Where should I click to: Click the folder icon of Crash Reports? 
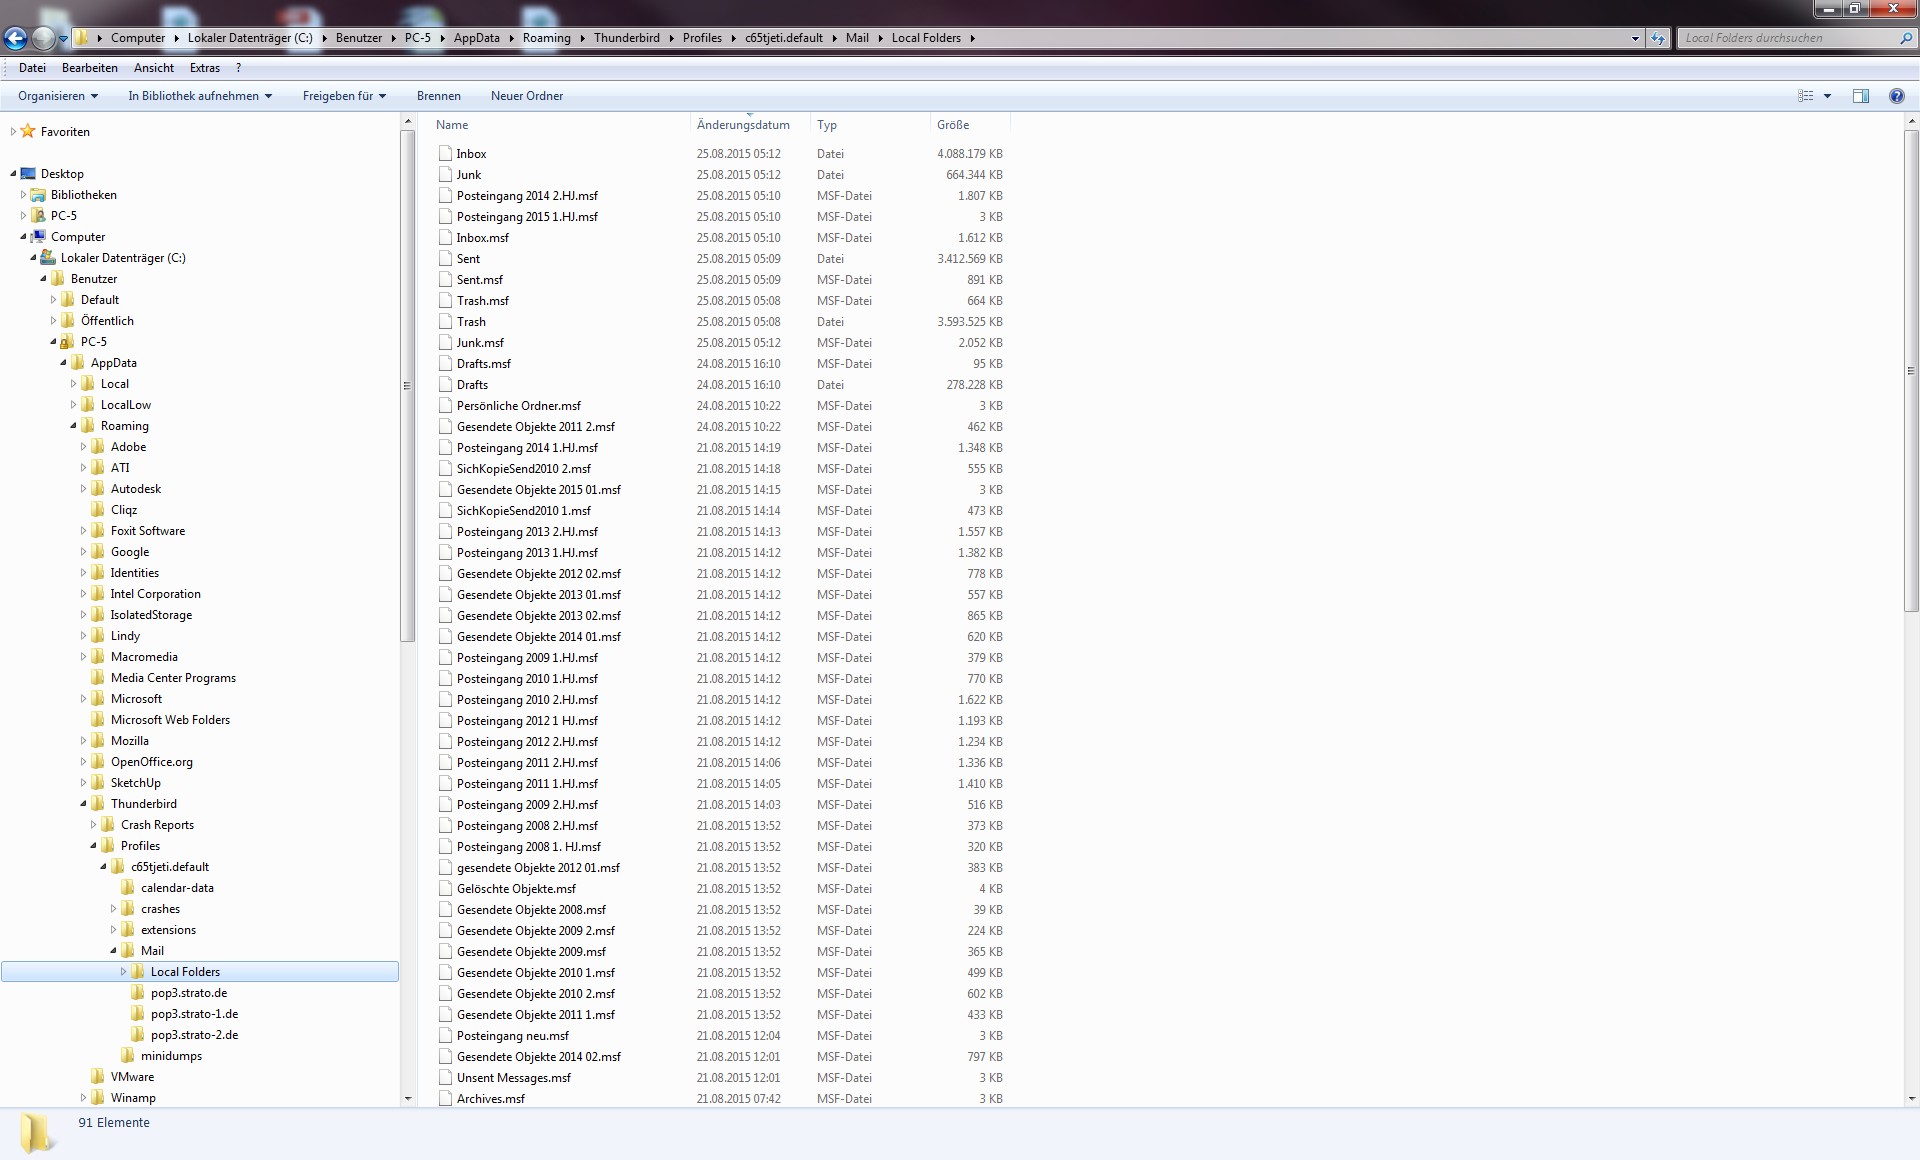(108, 825)
